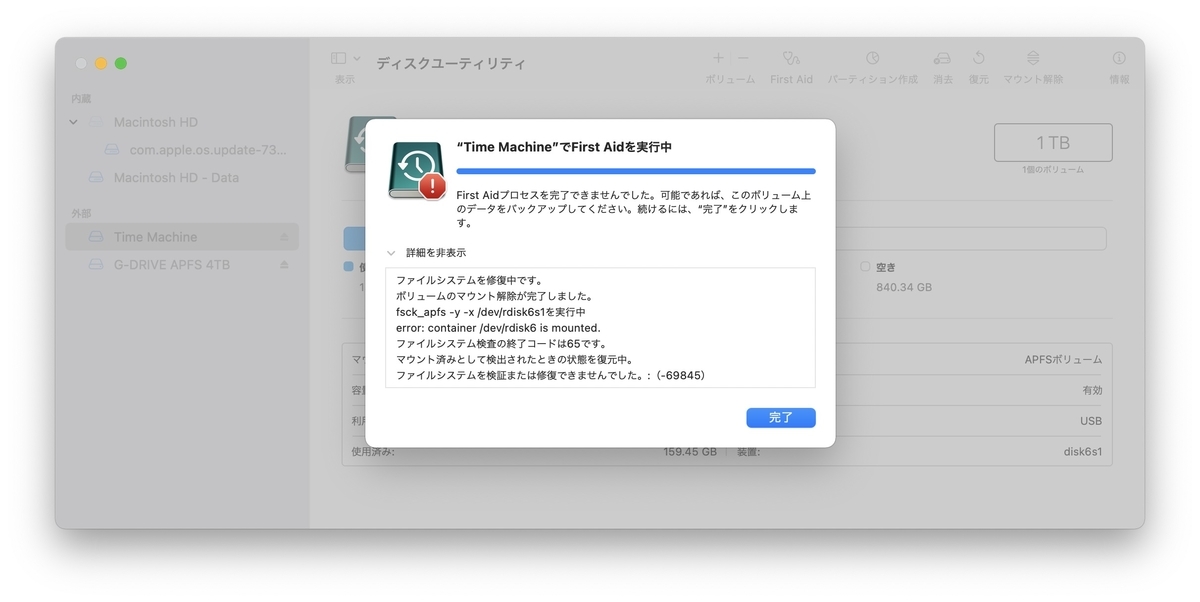Screen dimensions: 1200x602
Task: Click the 外部 sidebar section header
Action: (x=81, y=214)
